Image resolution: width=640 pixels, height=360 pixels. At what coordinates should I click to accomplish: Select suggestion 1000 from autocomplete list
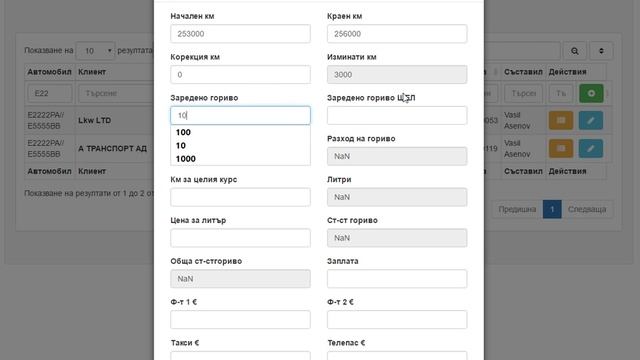[240, 159]
